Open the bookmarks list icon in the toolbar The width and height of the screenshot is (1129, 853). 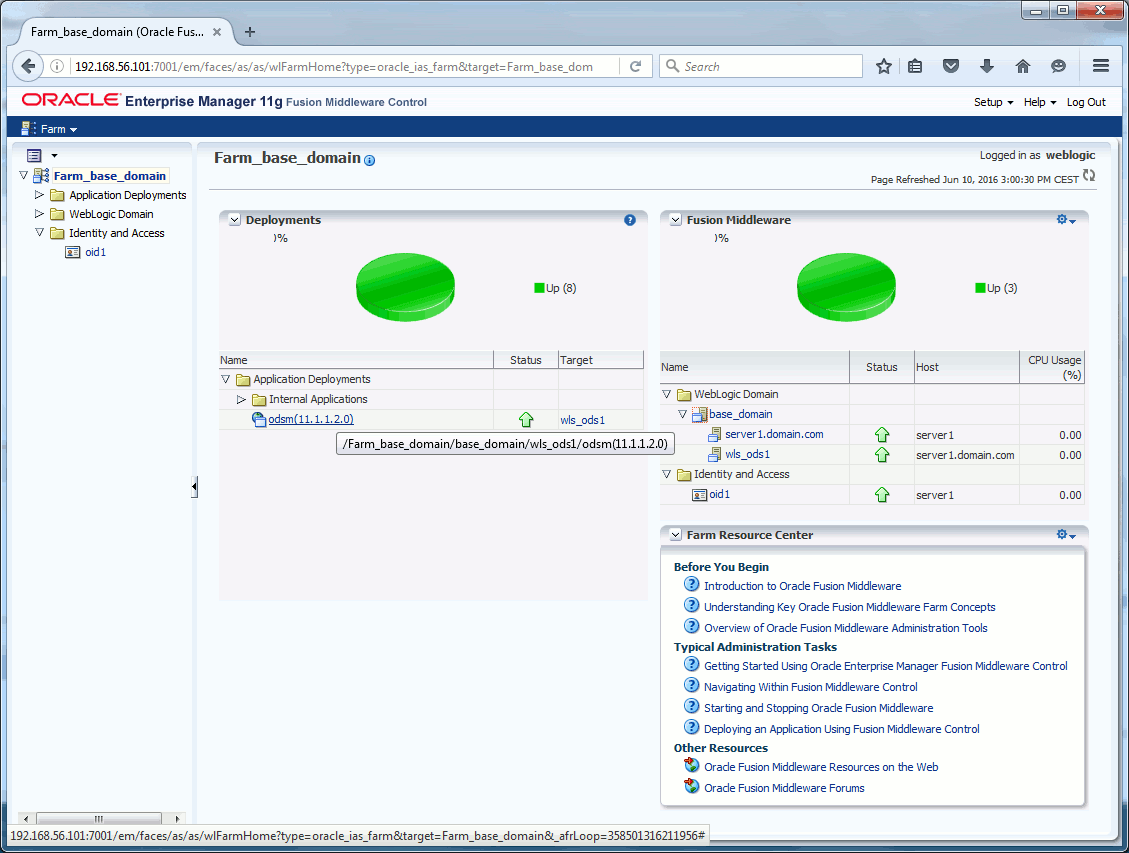click(x=915, y=66)
